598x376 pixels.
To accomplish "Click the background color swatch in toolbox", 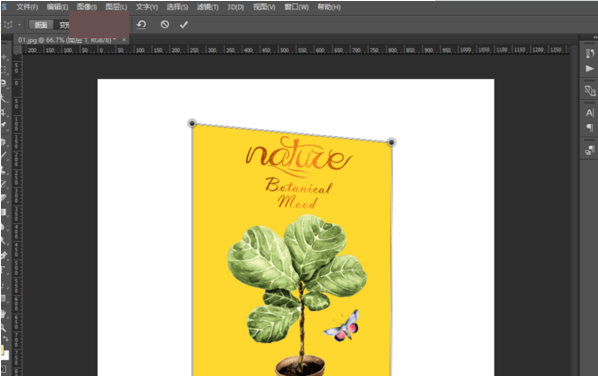I will click(5, 355).
